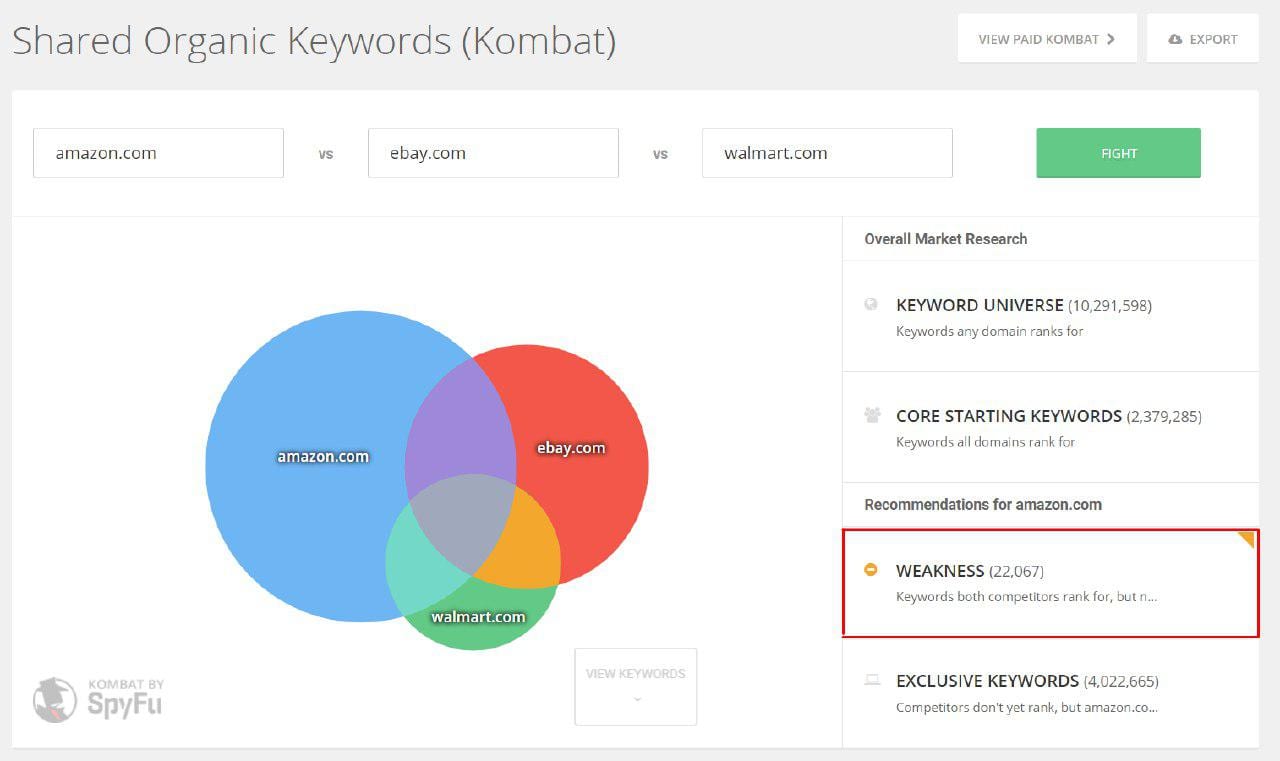Click the amazon.com label in diagram

[323, 456]
